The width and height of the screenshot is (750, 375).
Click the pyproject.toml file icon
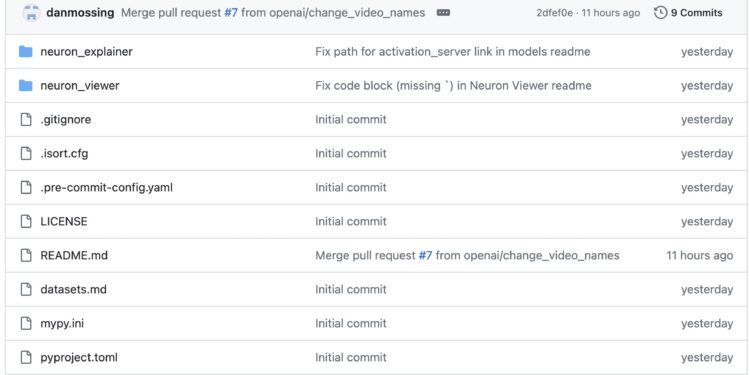(x=26, y=357)
